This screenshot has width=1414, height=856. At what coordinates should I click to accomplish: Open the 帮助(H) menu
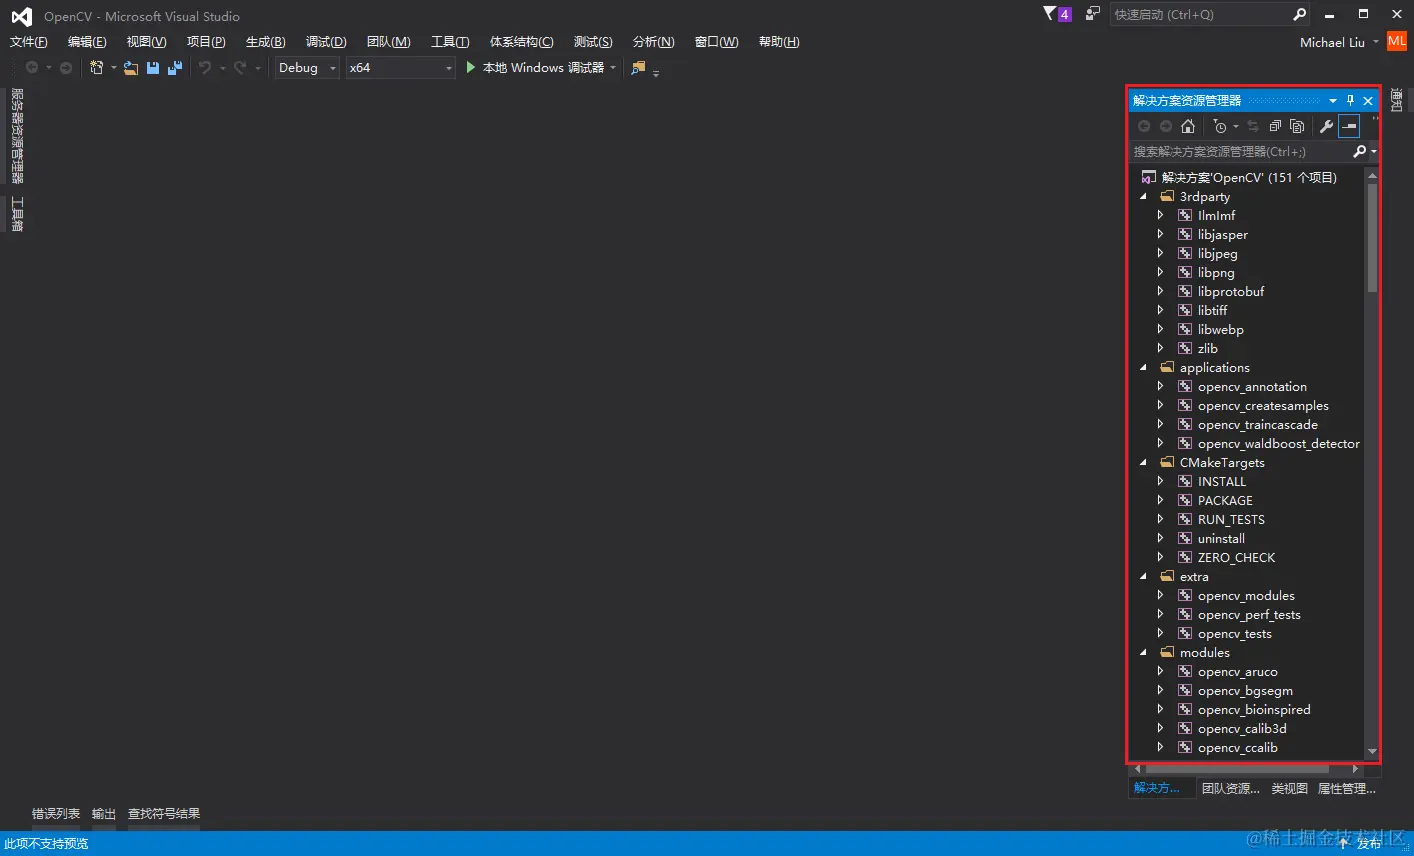779,42
